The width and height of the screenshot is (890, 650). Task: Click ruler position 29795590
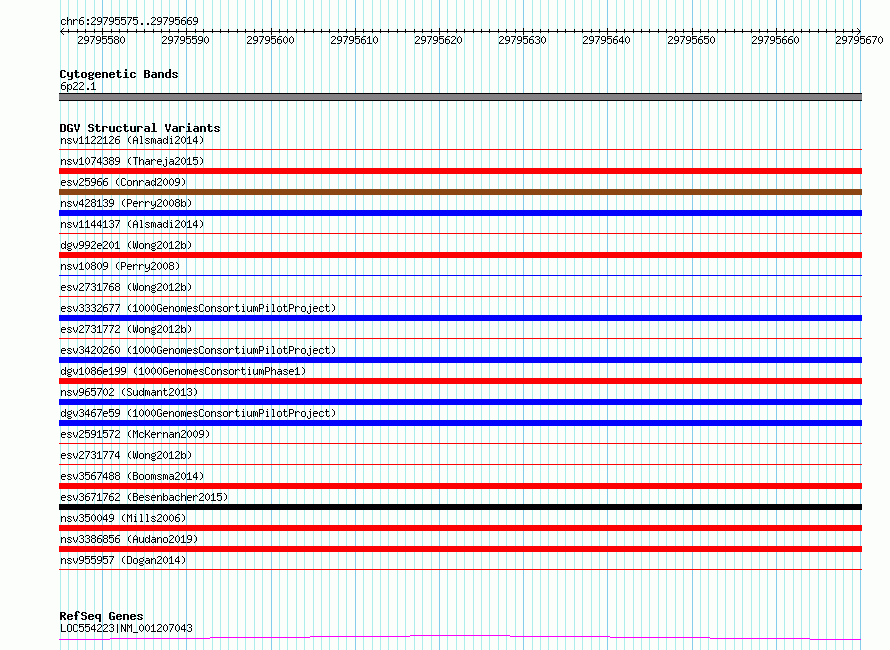(x=186, y=40)
